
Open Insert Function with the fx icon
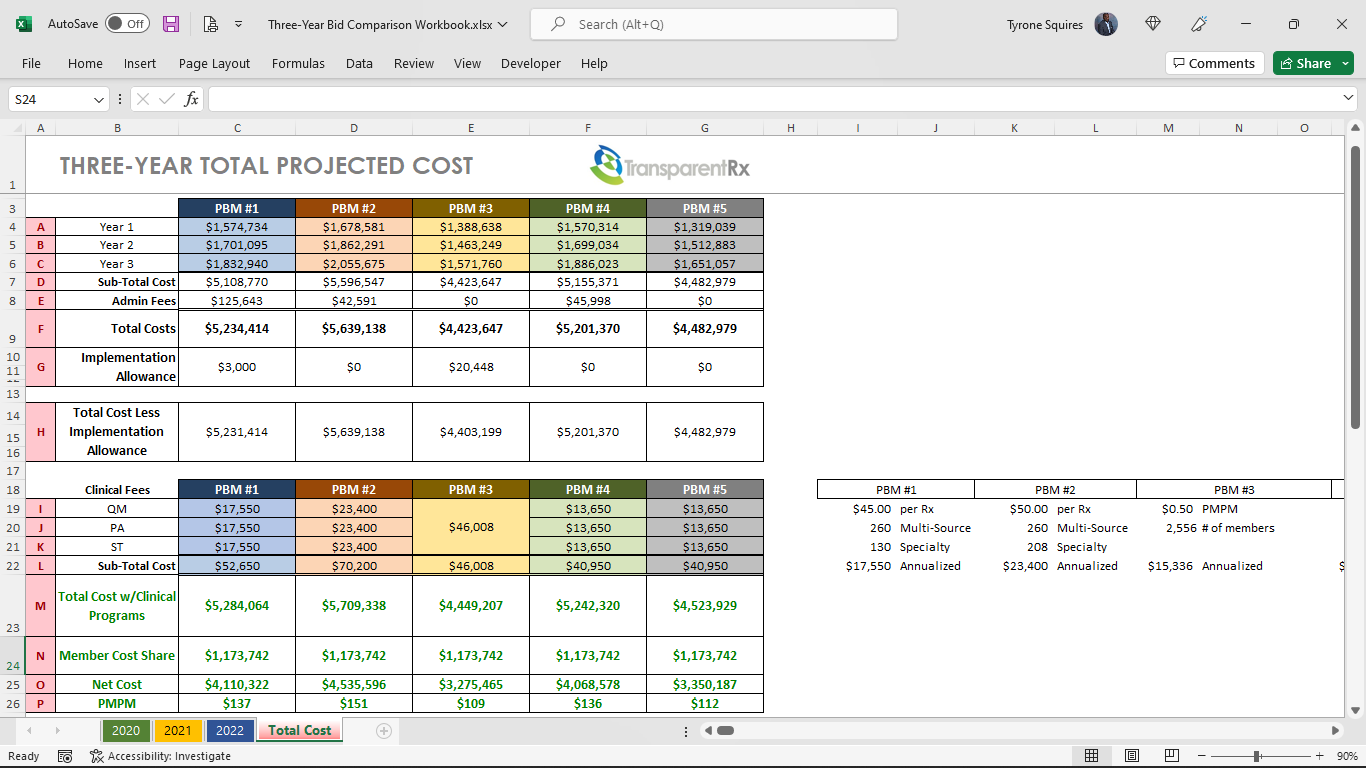(x=190, y=99)
